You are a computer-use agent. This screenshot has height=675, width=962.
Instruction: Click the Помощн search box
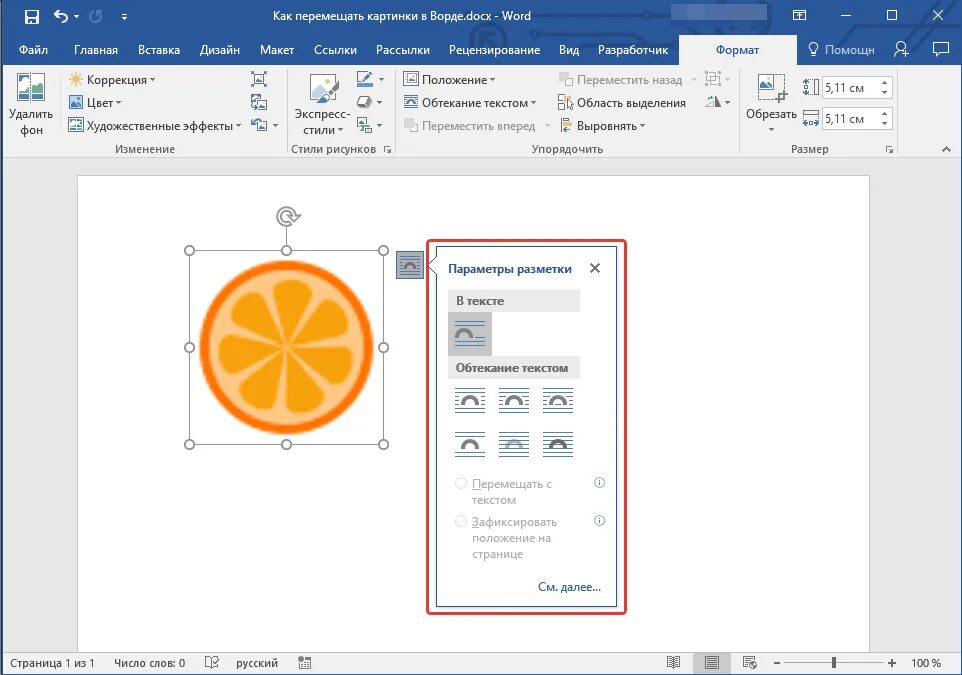click(x=841, y=50)
